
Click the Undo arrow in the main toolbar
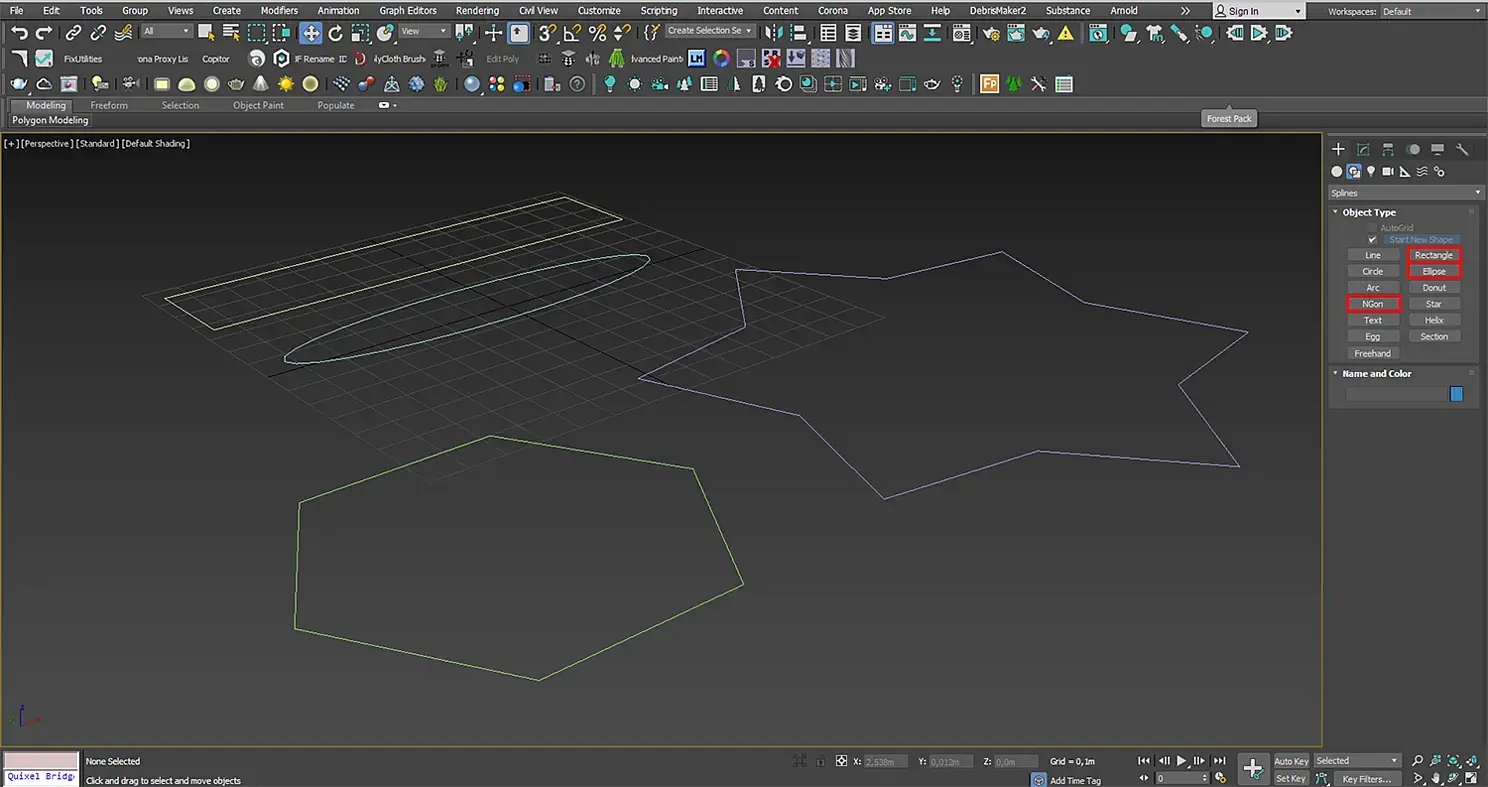pyautogui.click(x=19, y=33)
